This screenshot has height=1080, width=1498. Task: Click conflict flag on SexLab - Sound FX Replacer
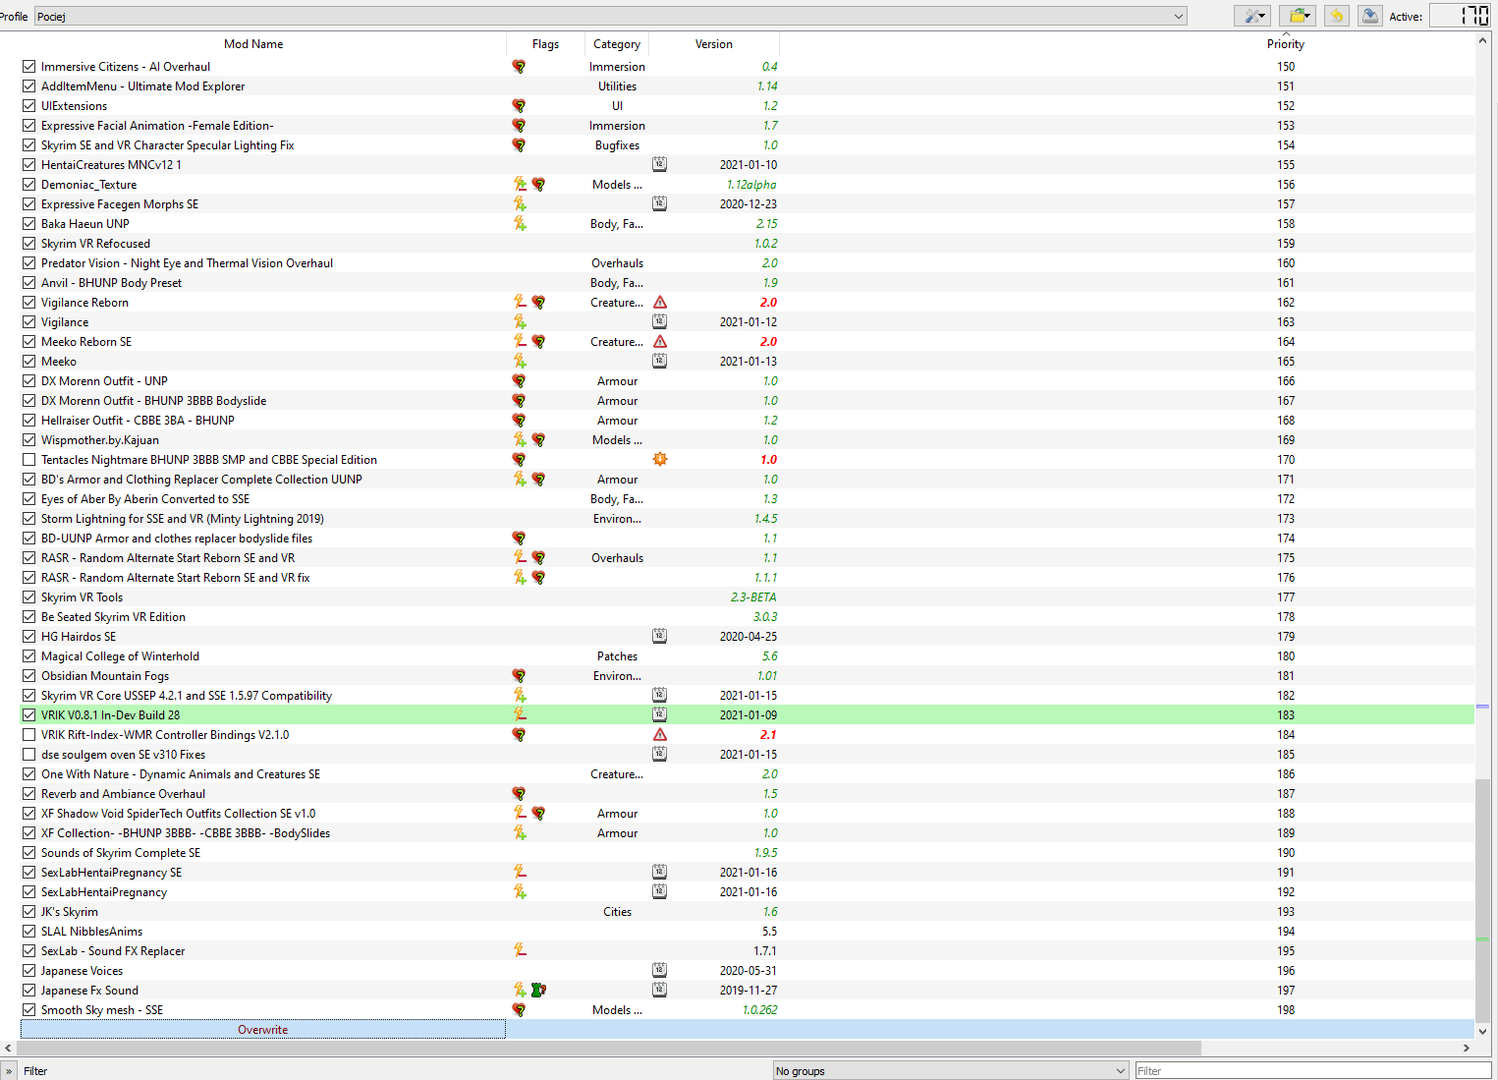pos(520,951)
